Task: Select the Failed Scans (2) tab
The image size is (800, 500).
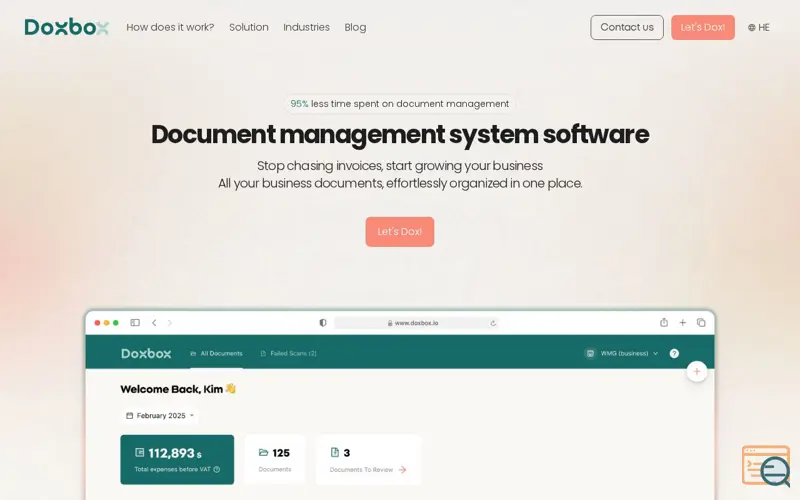Action: pyautogui.click(x=288, y=353)
